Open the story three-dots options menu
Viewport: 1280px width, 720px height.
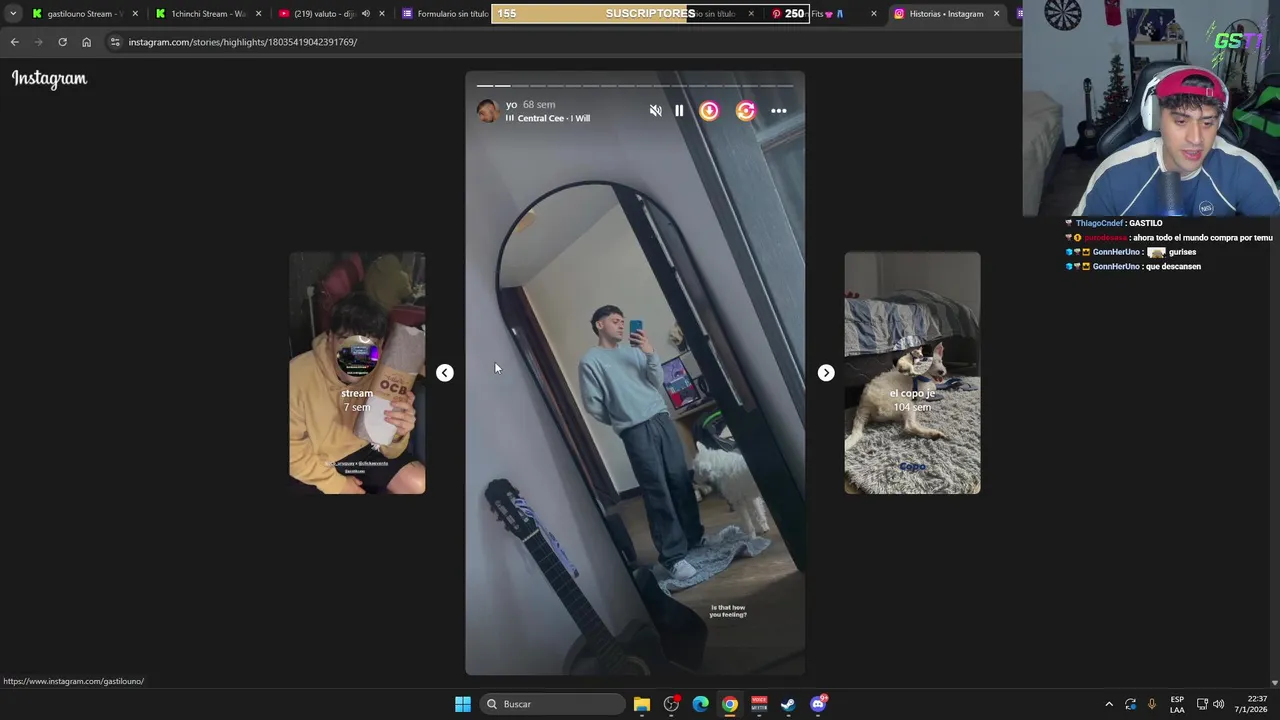(x=779, y=111)
